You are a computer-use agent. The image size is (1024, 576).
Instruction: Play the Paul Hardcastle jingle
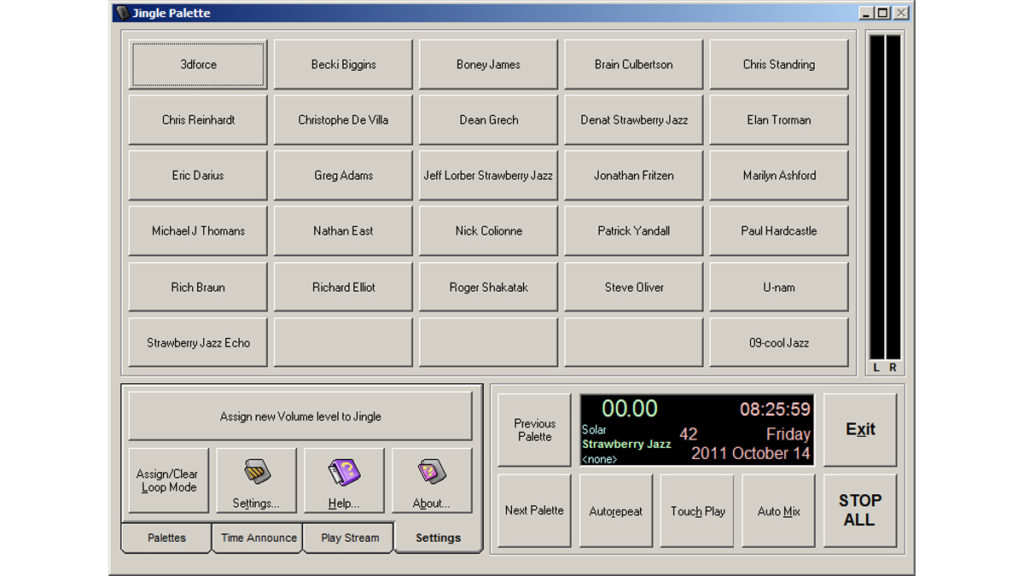pos(778,231)
